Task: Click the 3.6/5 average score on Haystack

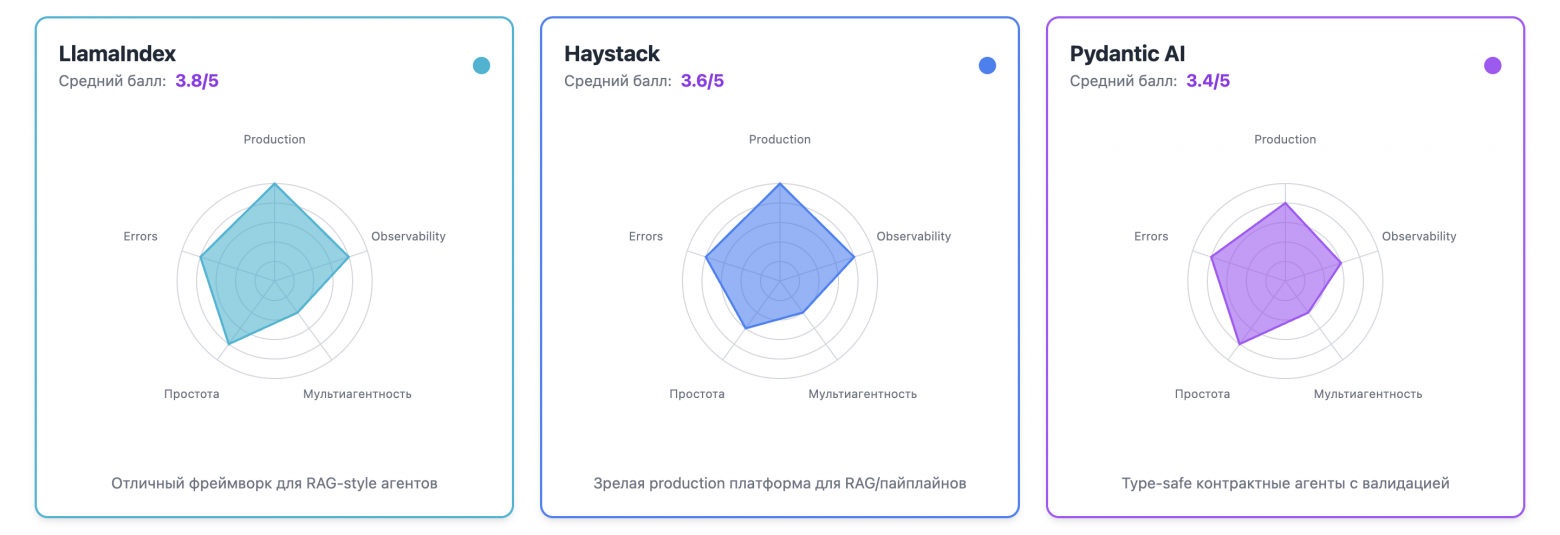Action: [702, 81]
